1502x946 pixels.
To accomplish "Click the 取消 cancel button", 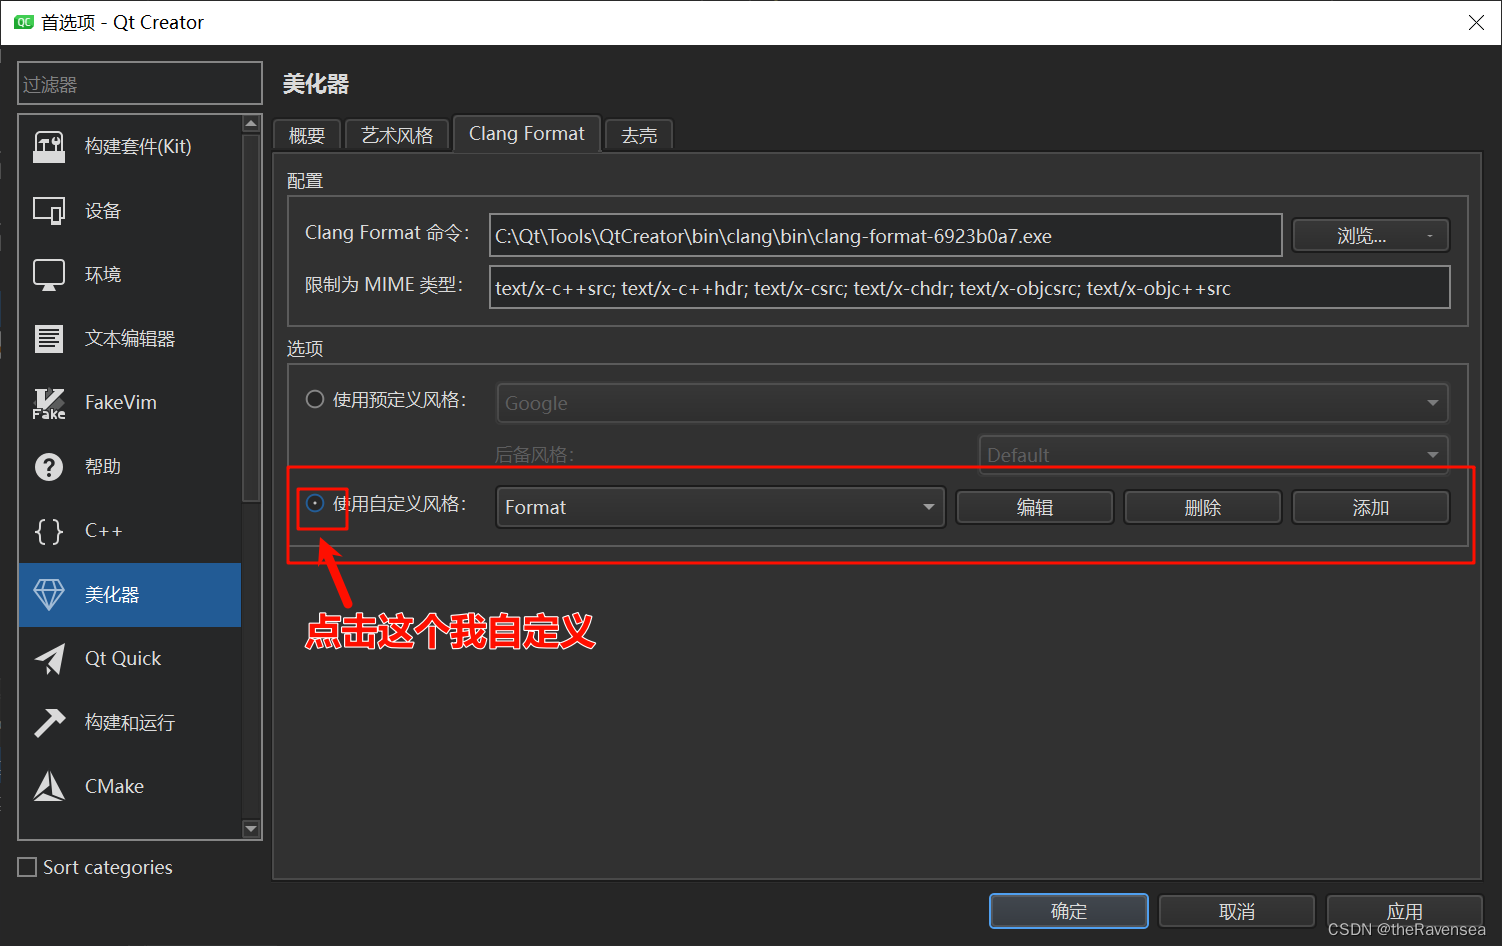I will (1237, 911).
